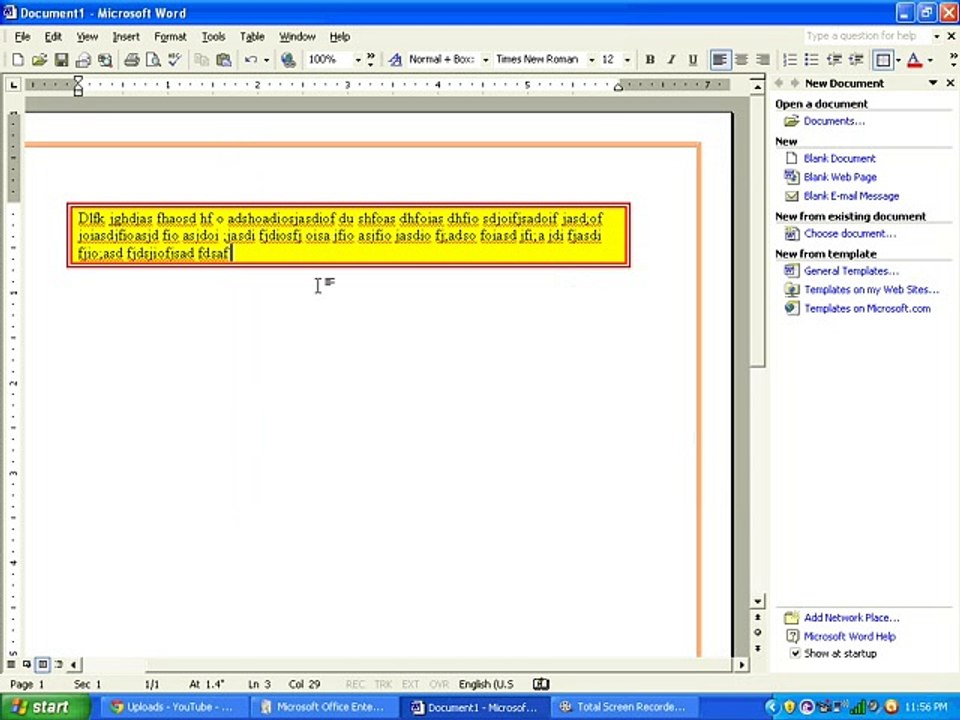Click the Insert Hyperlink globe icon
960x720 pixels.
point(288,59)
